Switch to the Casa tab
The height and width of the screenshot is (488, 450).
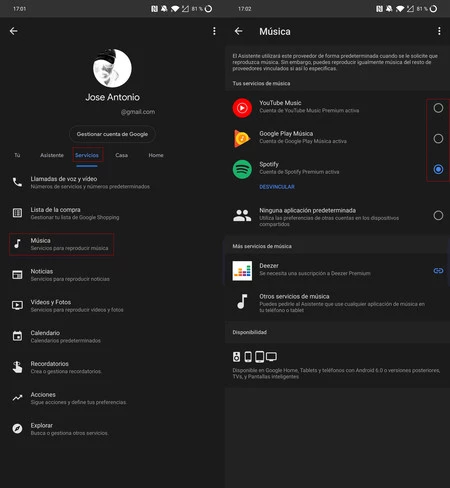(x=121, y=155)
